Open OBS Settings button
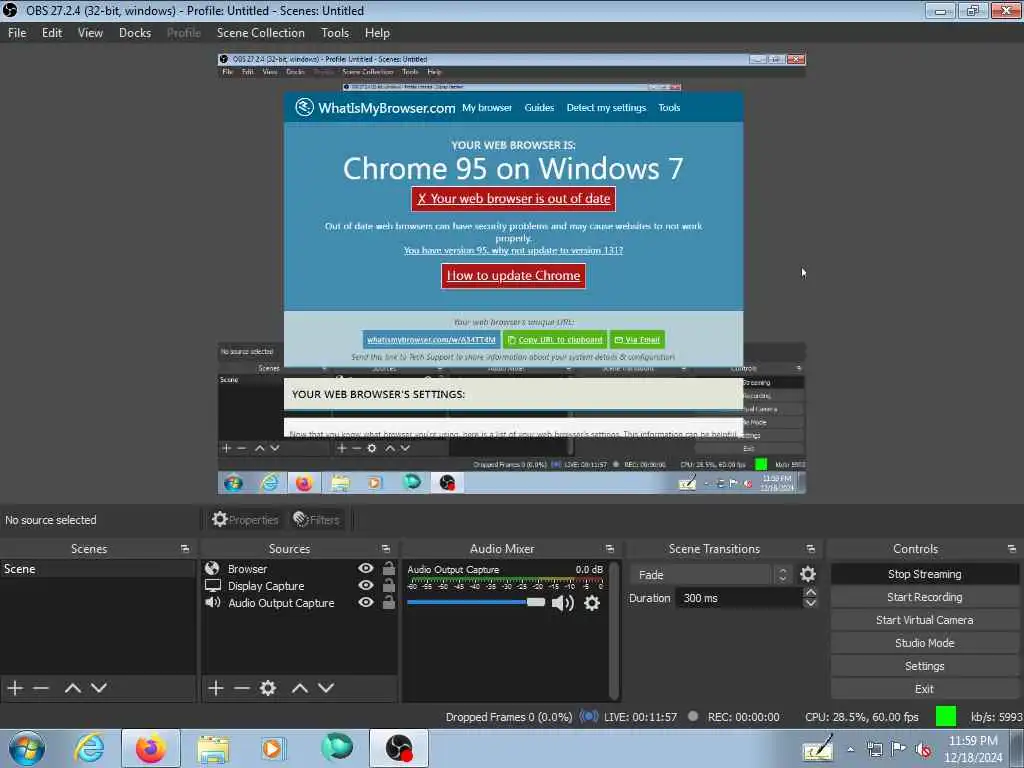 [x=924, y=665]
